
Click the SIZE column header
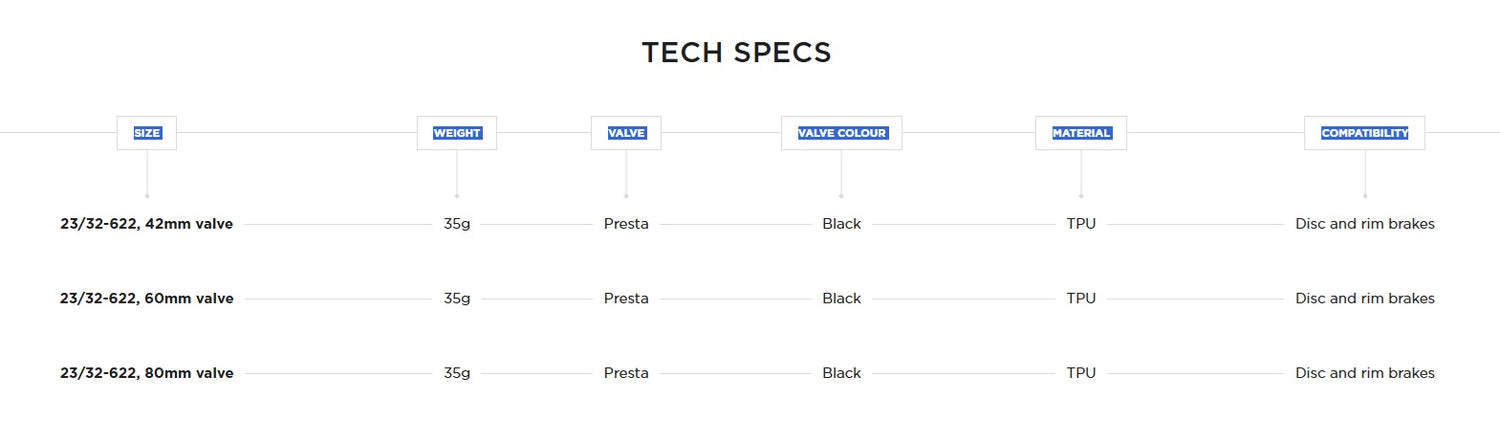[x=147, y=133]
